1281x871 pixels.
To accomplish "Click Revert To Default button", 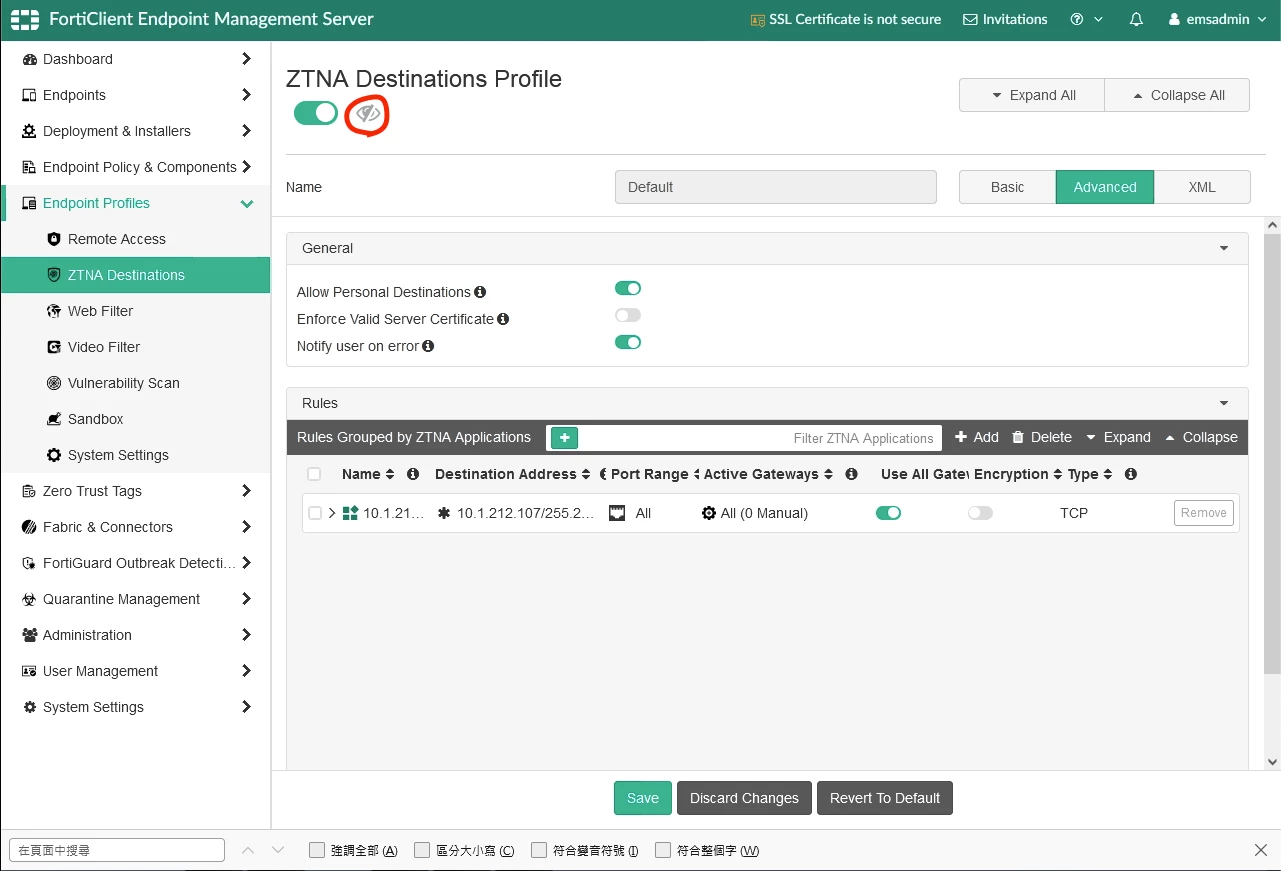I will point(885,798).
